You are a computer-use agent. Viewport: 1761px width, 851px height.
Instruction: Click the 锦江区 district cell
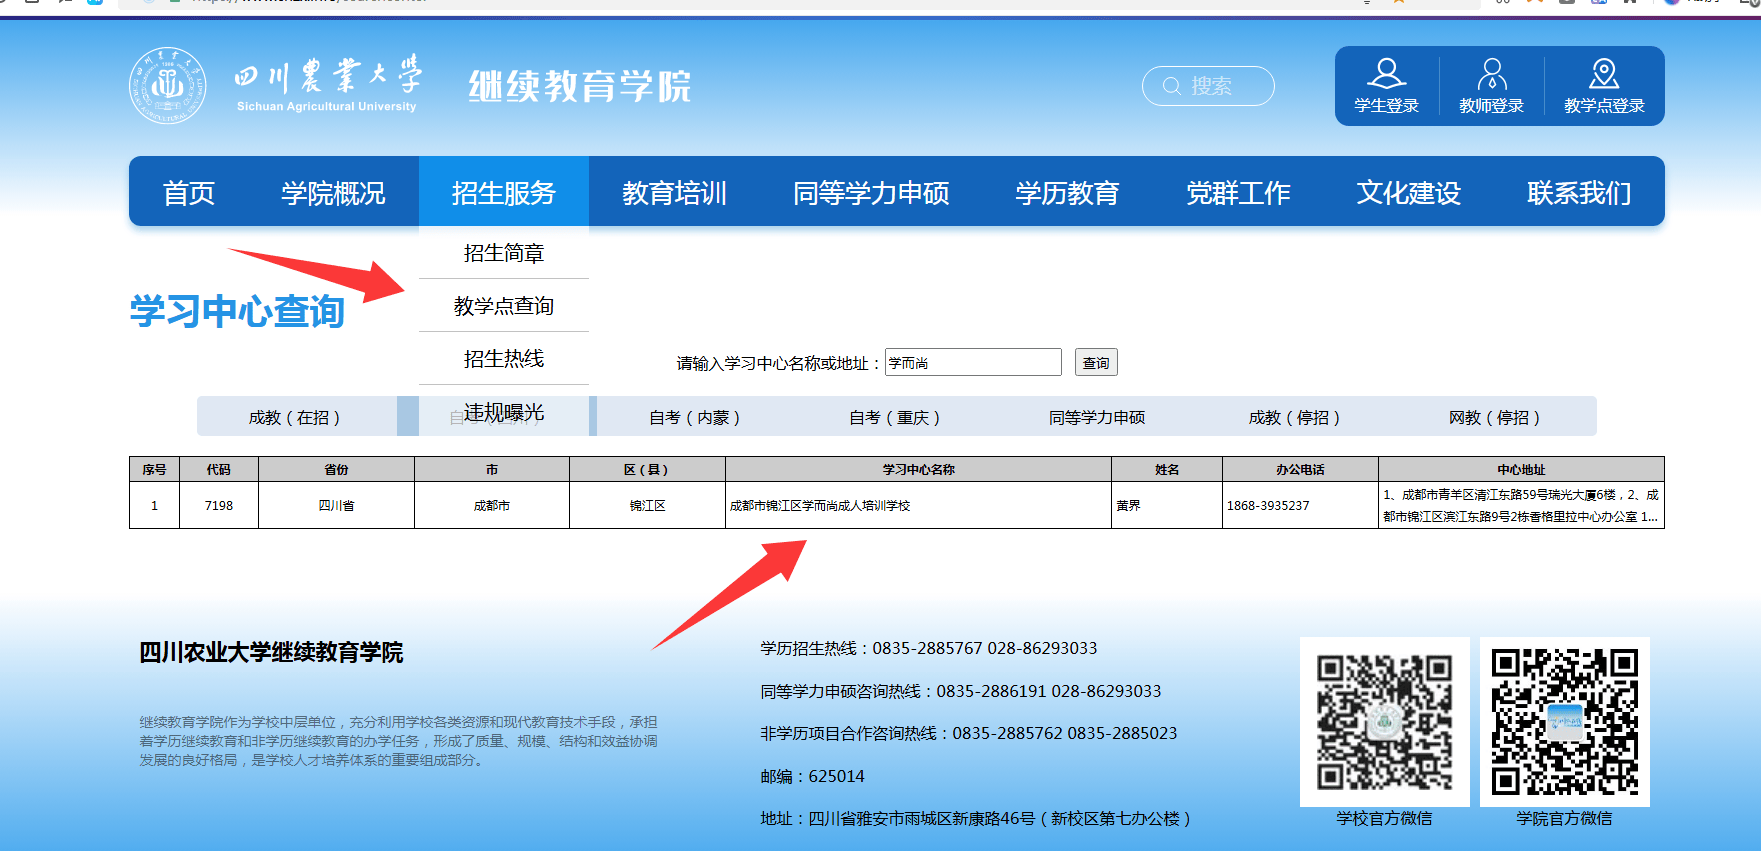click(647, 505)
